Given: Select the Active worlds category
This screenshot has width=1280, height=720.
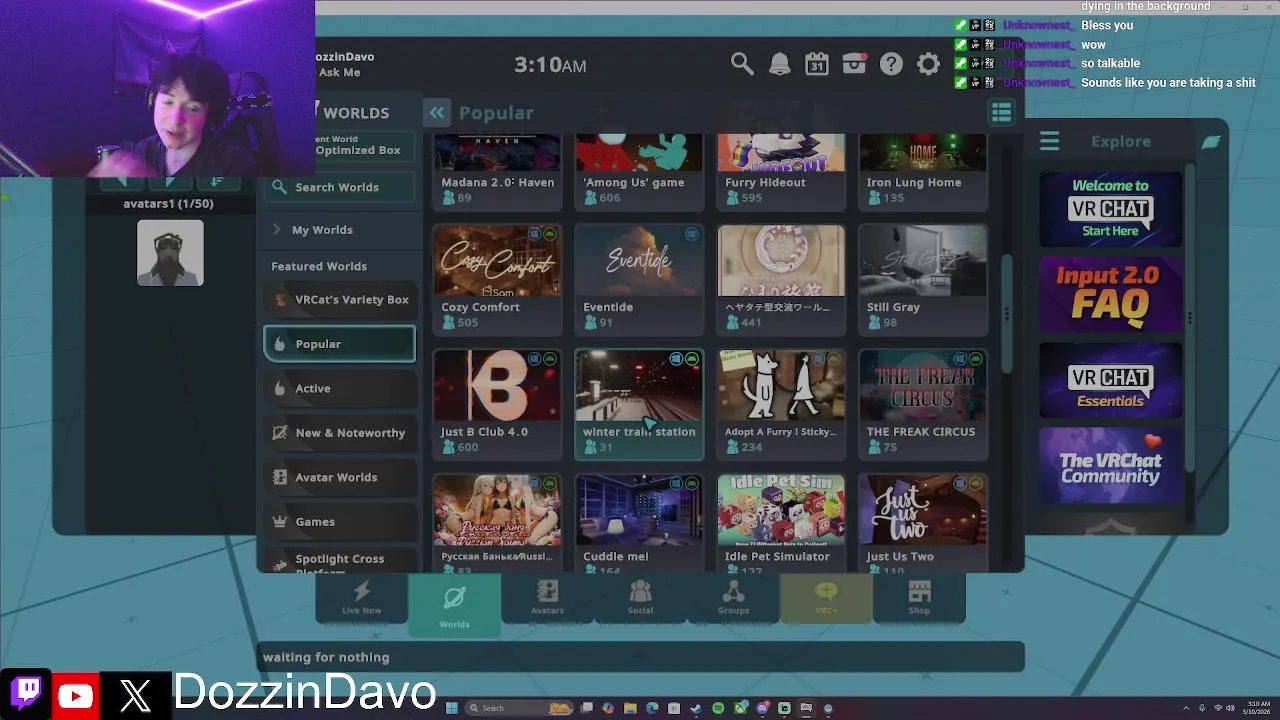Looking at the screenshot, I should [x=340, y=388].
